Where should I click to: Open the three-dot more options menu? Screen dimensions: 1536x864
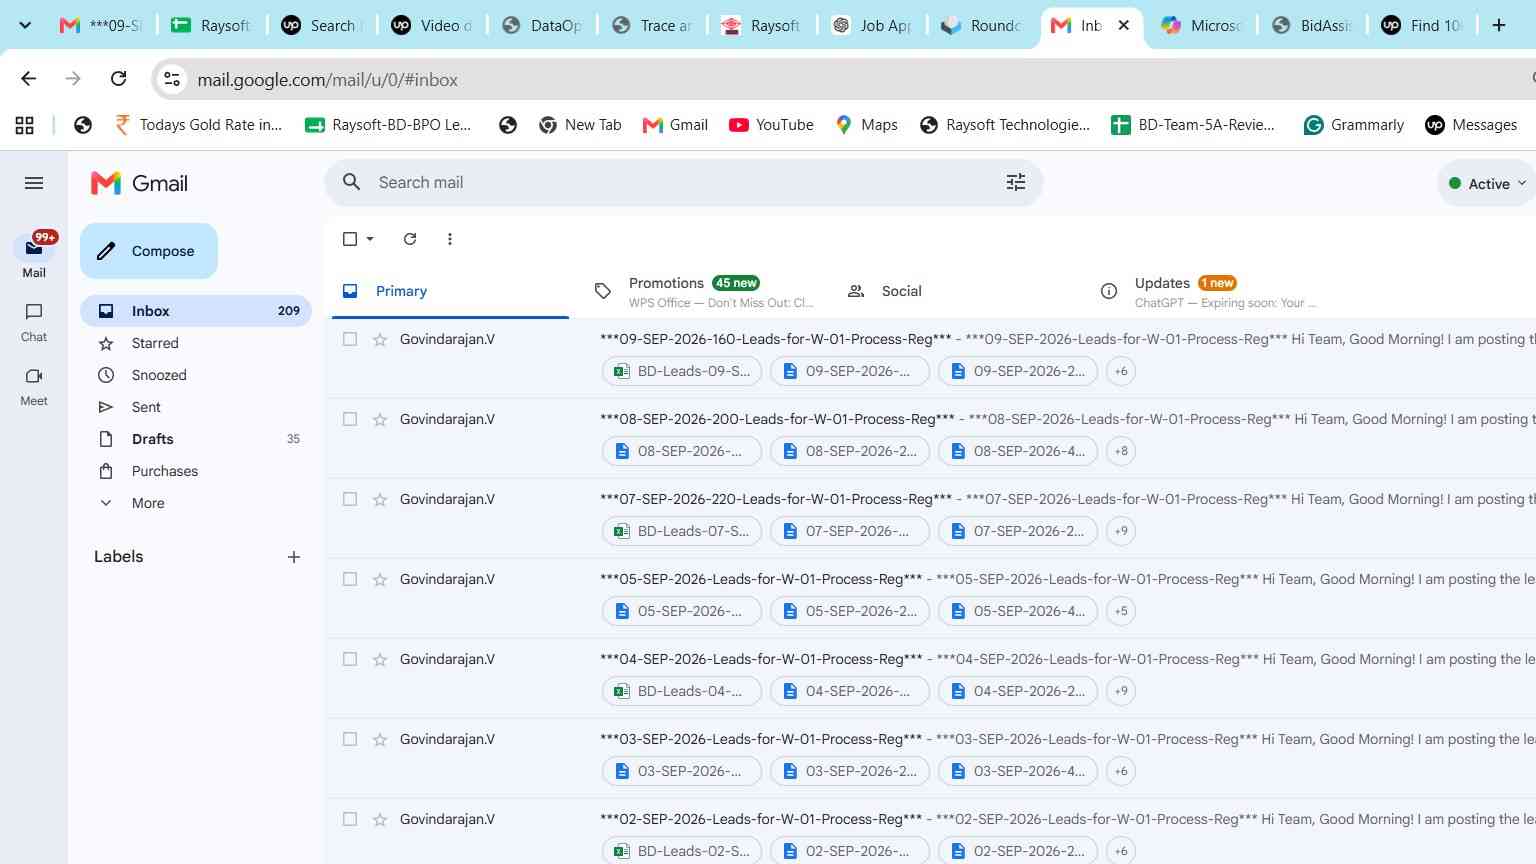(450, 239)
